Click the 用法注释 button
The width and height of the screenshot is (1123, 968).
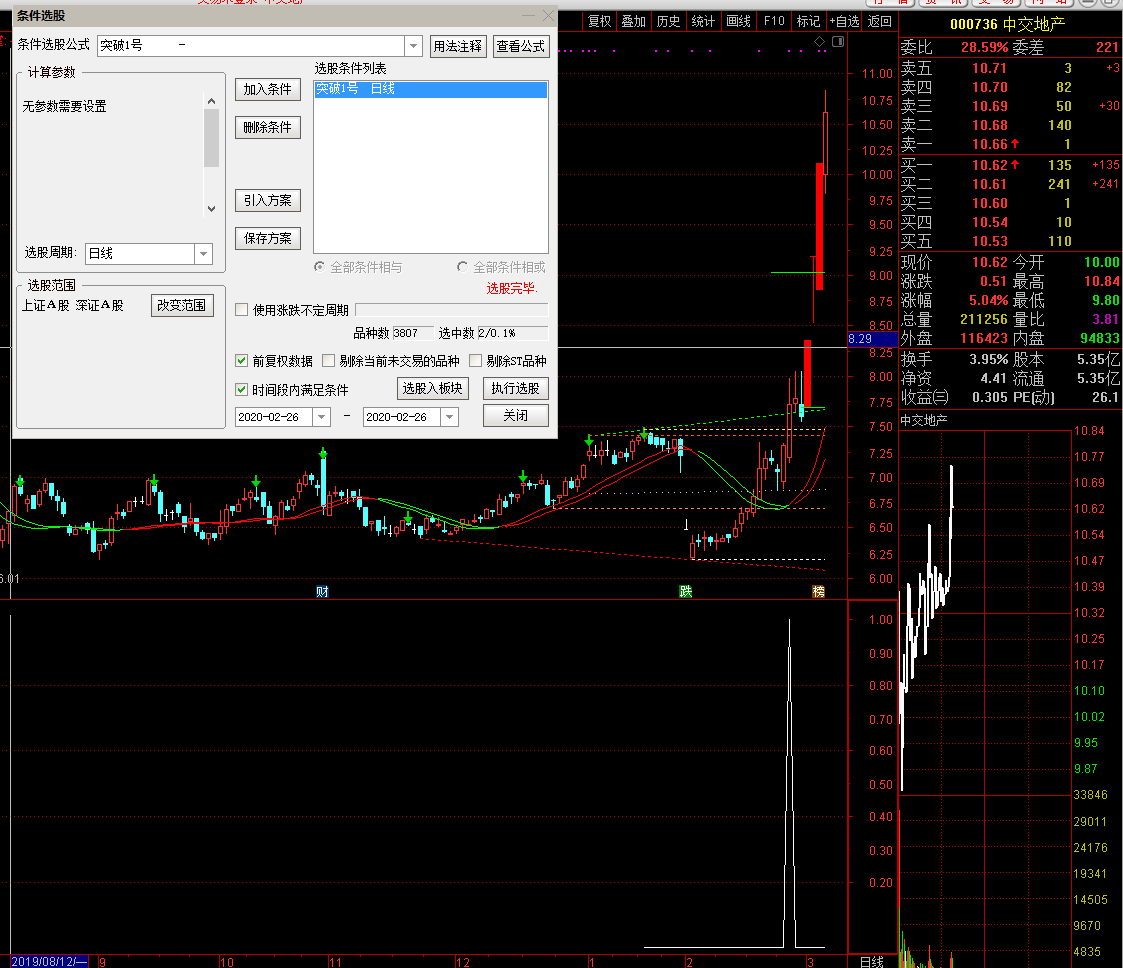click(x=458, y=47)
